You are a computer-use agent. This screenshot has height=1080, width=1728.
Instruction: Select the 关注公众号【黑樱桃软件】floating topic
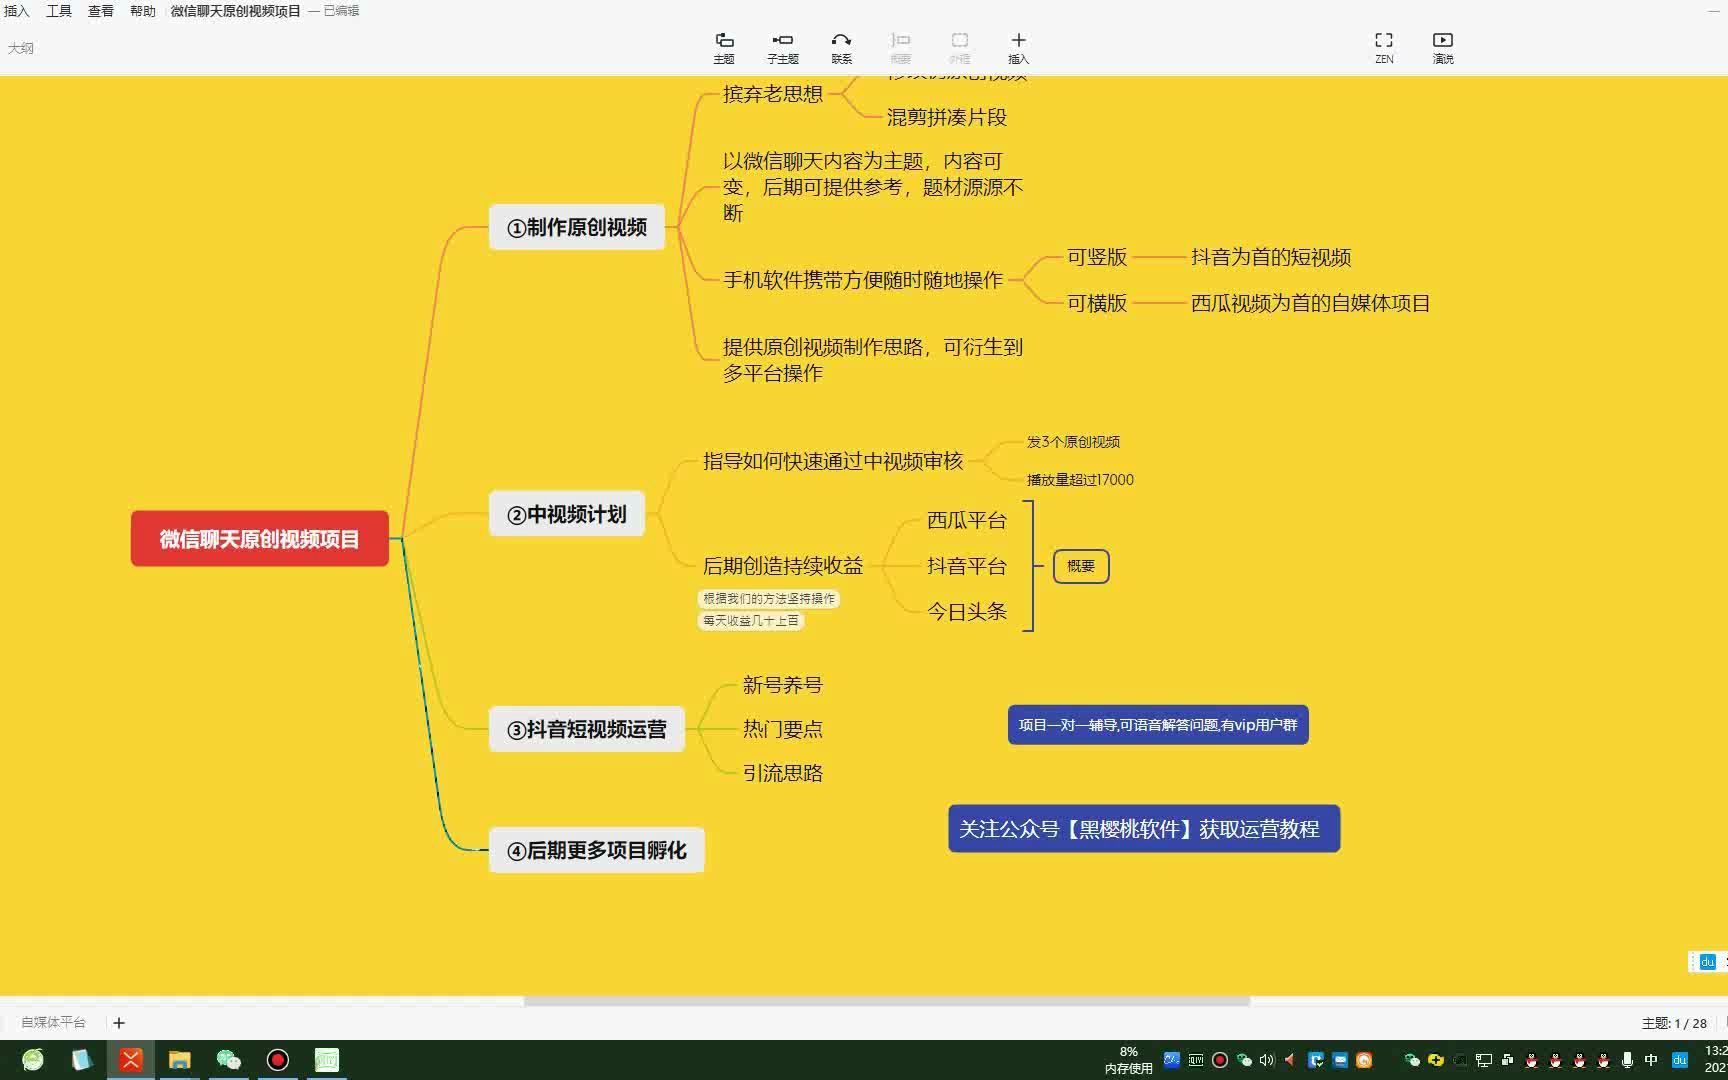click(1144, 829)
